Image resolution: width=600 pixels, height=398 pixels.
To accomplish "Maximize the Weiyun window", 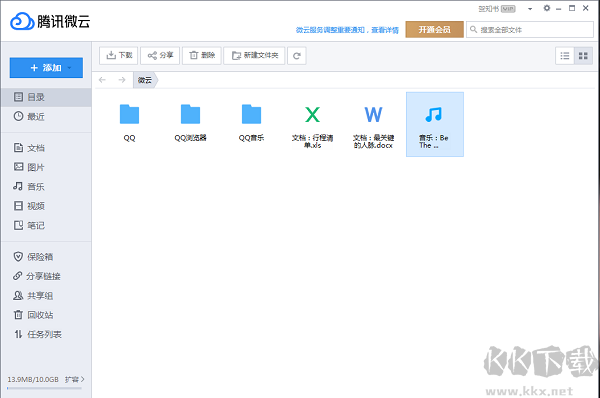I will [572, 8].
